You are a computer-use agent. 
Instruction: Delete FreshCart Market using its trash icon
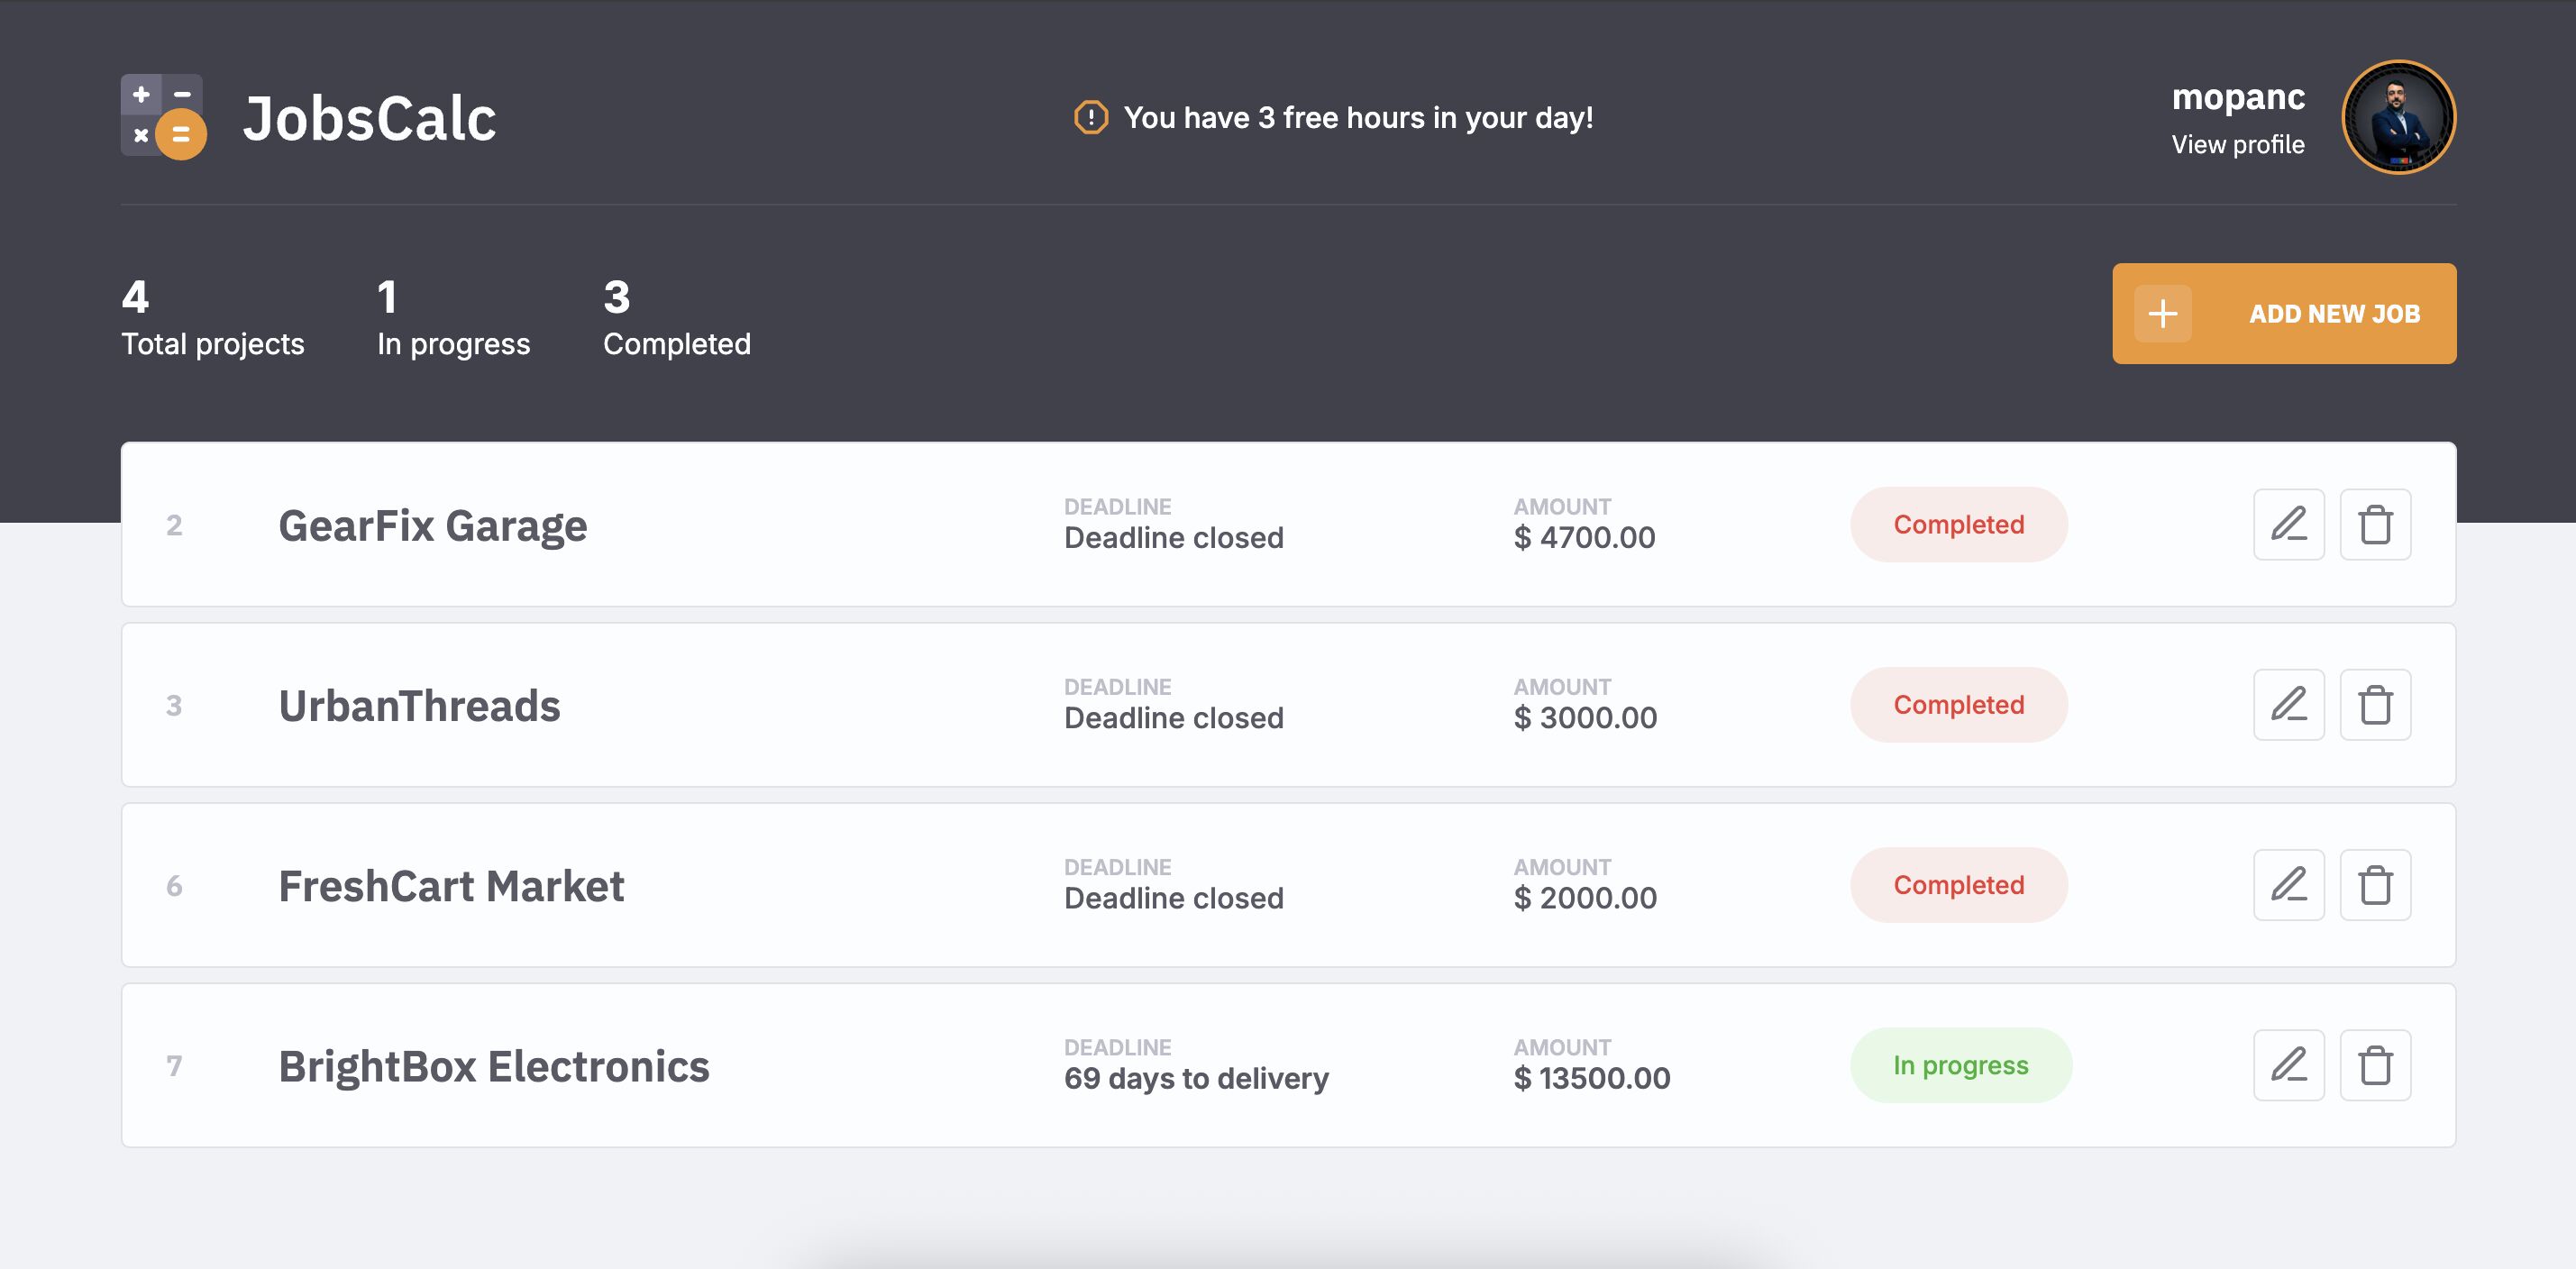pyautogui.click(x=2376, y=884)
